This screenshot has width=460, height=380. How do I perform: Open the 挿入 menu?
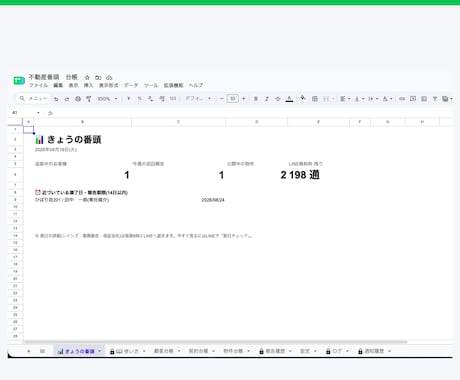(88, 85)
